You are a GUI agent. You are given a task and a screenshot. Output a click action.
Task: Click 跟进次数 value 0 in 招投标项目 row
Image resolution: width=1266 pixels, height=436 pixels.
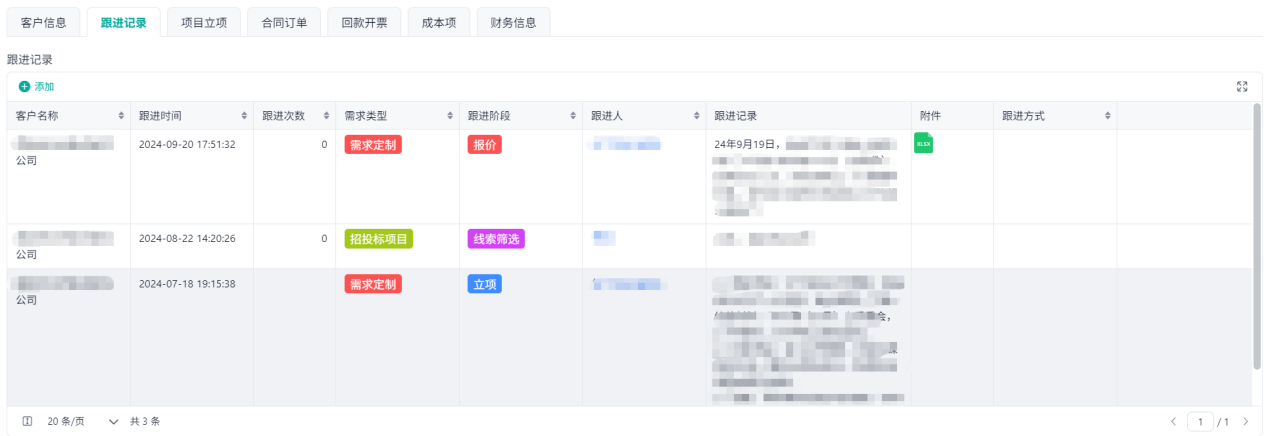coord(324,239)
